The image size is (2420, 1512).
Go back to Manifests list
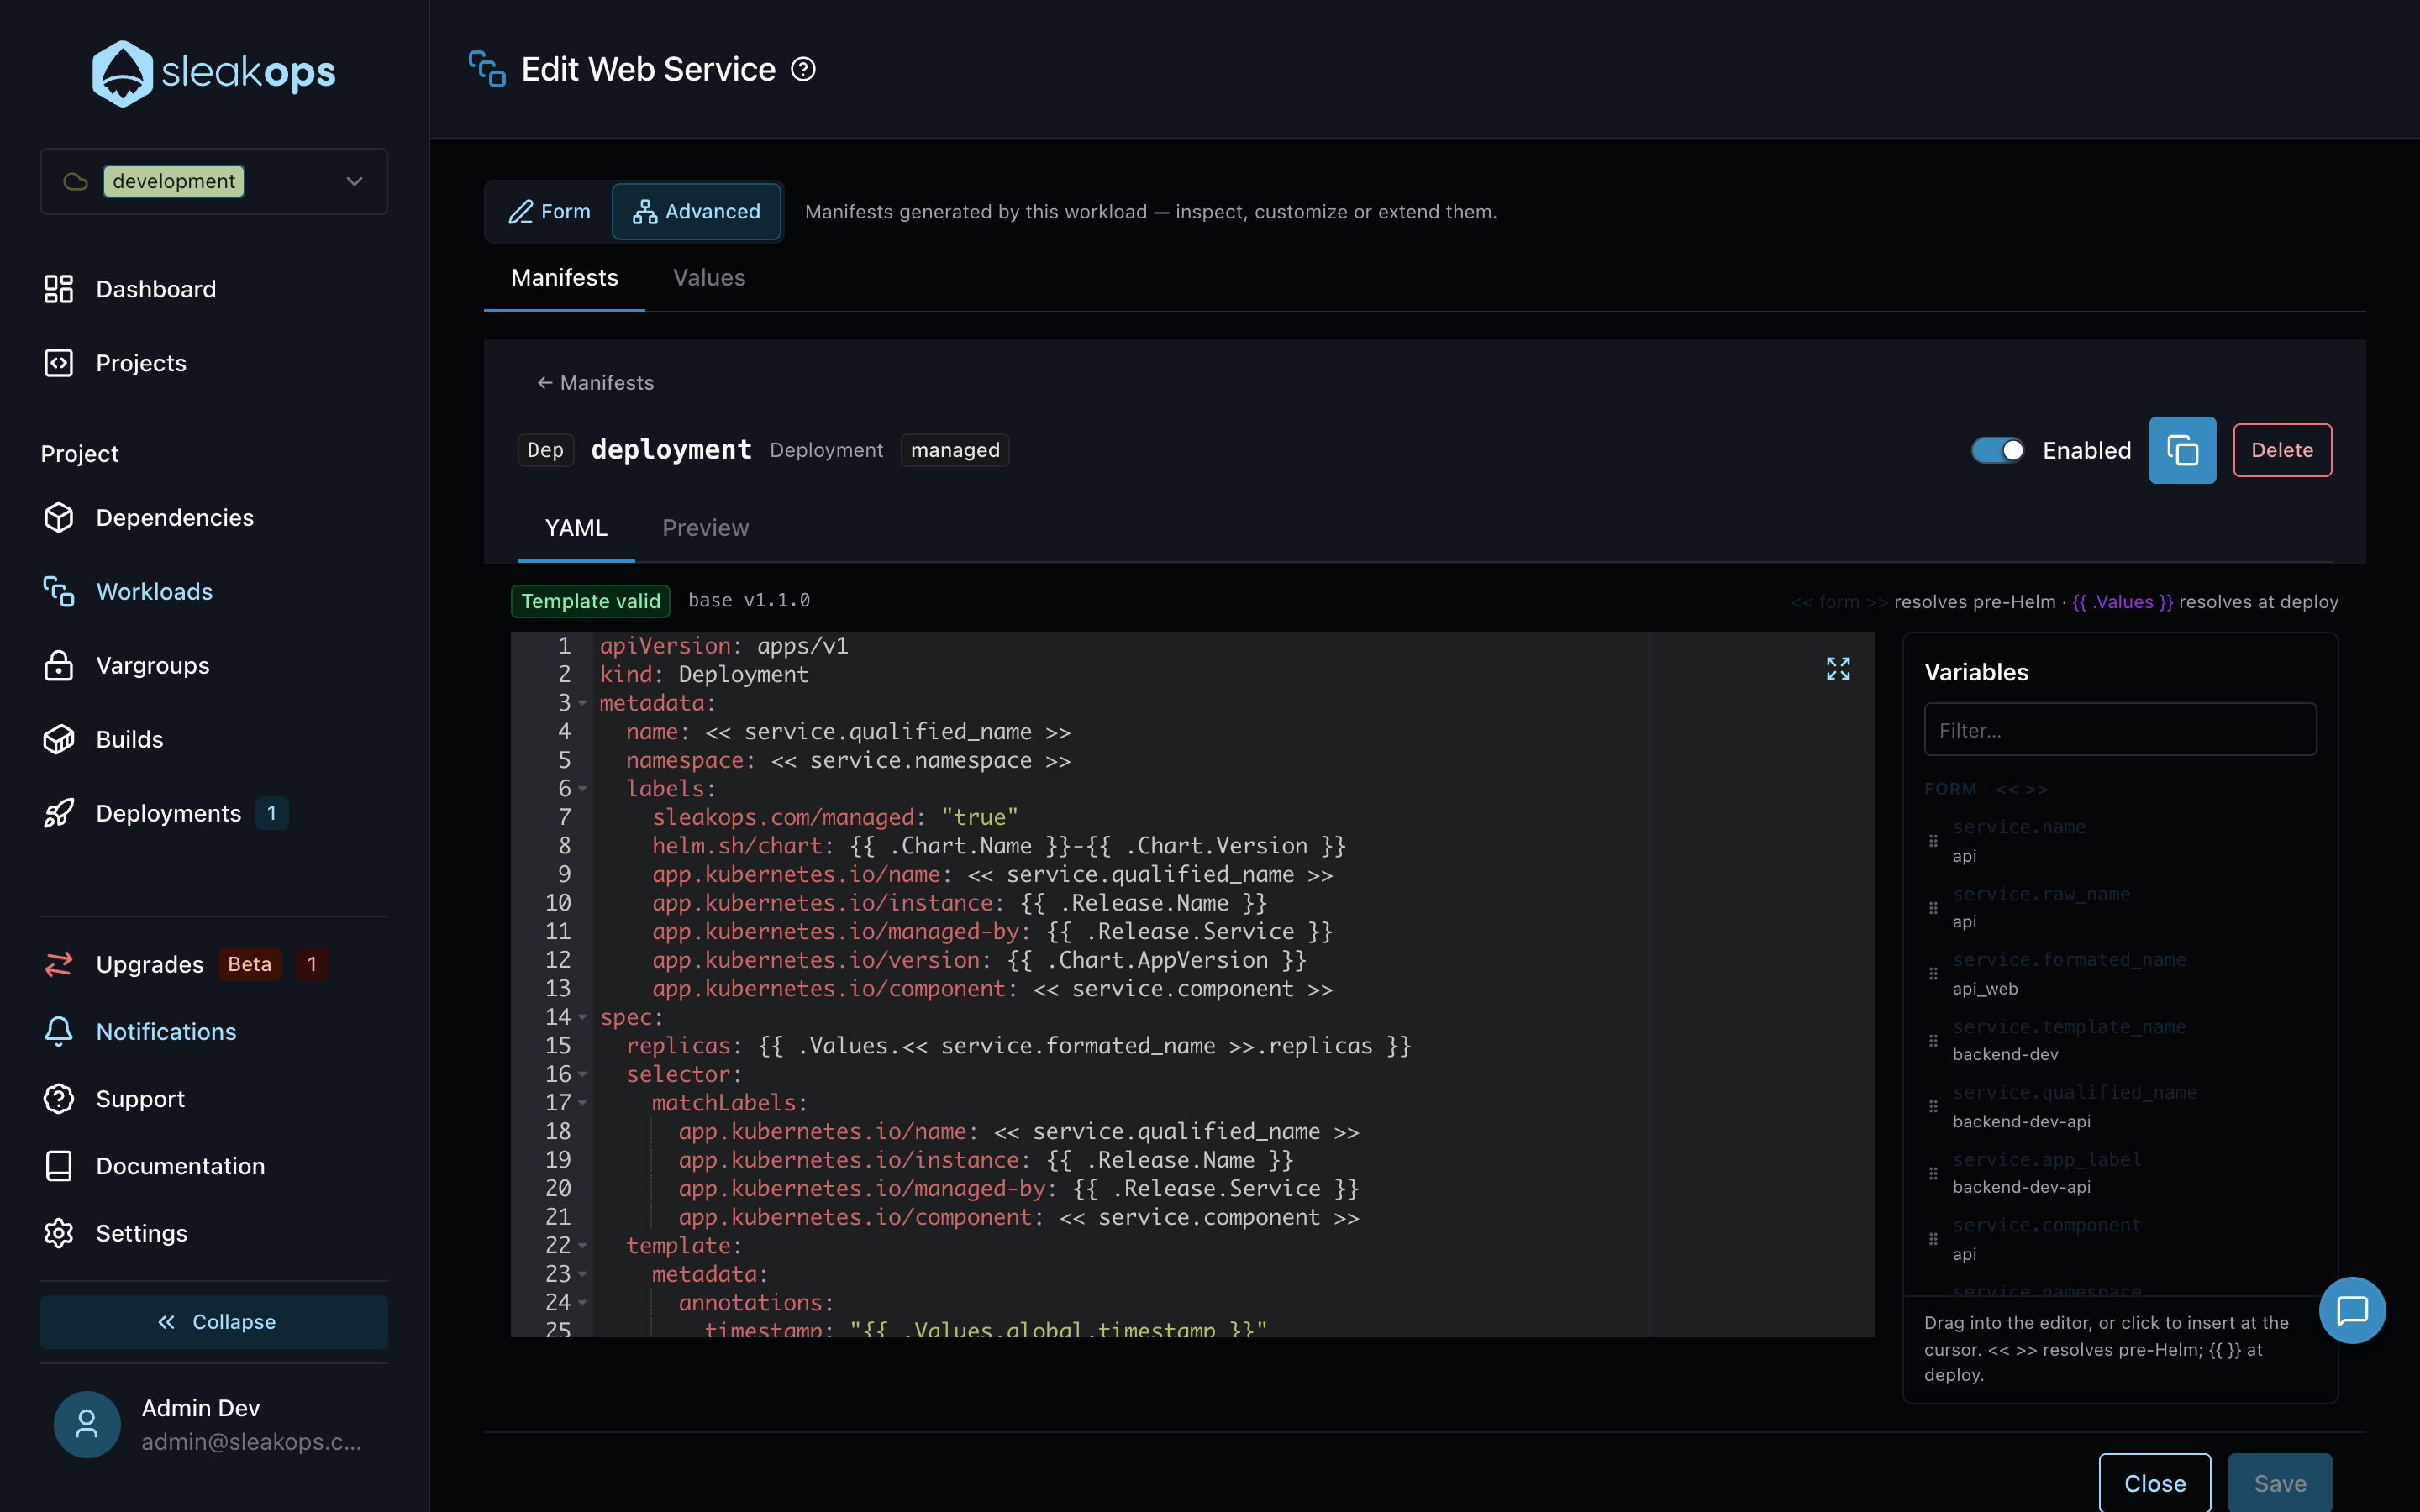[595, 383]
